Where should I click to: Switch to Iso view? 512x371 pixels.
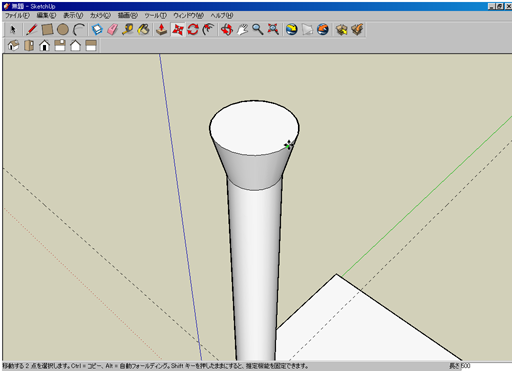(x=13, y=45)
